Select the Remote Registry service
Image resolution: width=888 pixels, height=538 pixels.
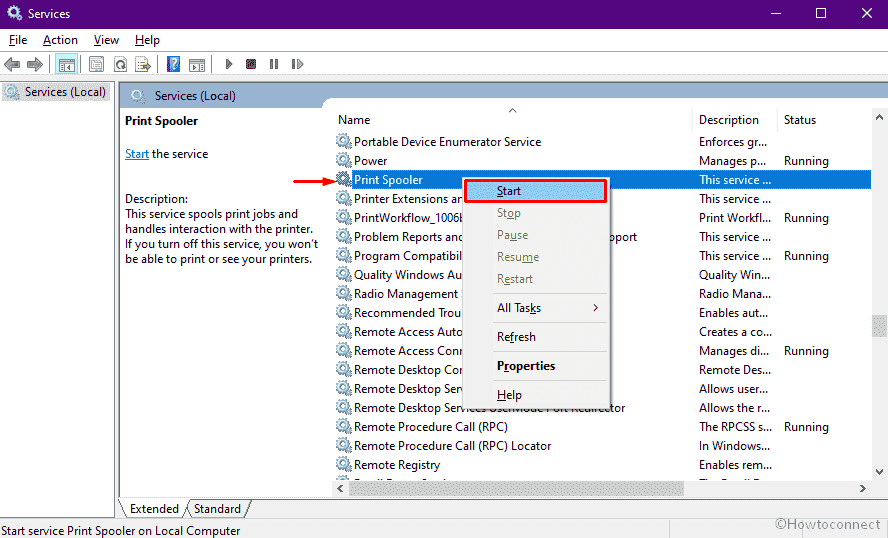click(397, 465)
